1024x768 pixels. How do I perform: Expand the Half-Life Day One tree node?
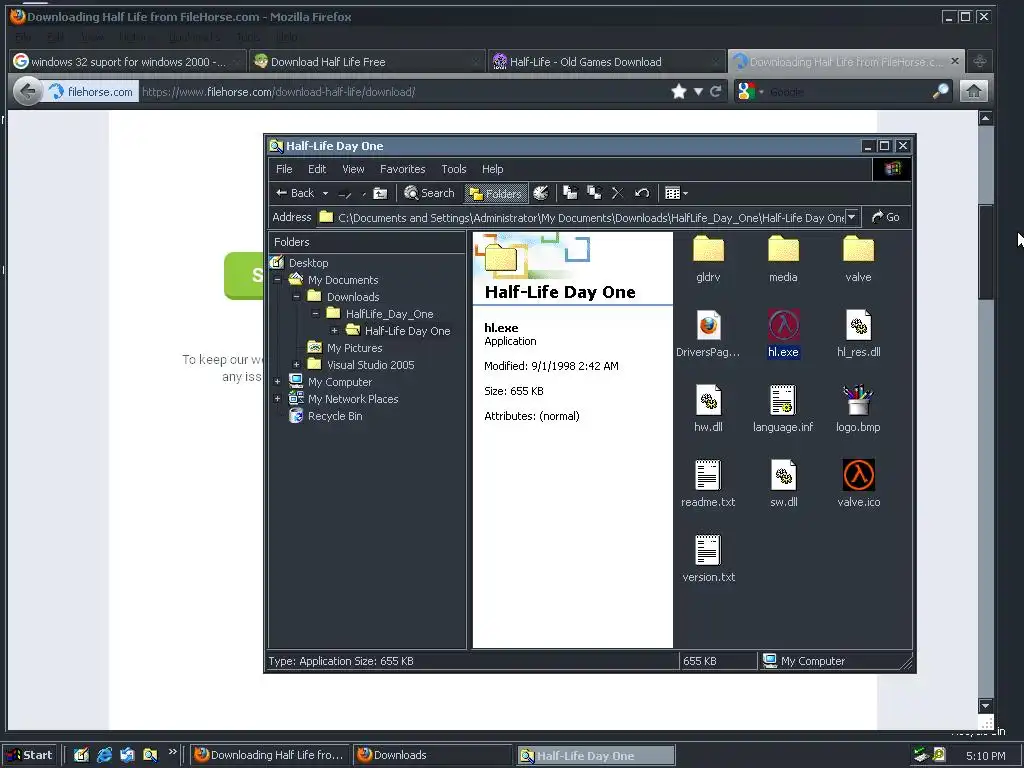point(334,330)
